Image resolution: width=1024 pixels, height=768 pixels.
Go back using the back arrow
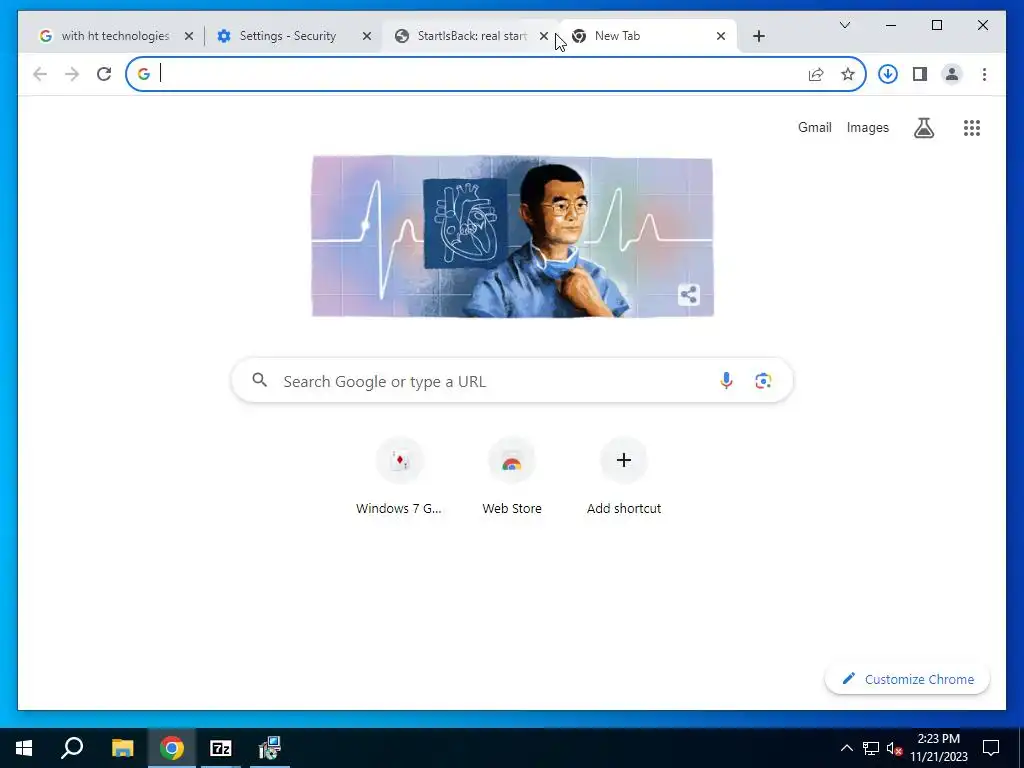click(x=40, y=74)
